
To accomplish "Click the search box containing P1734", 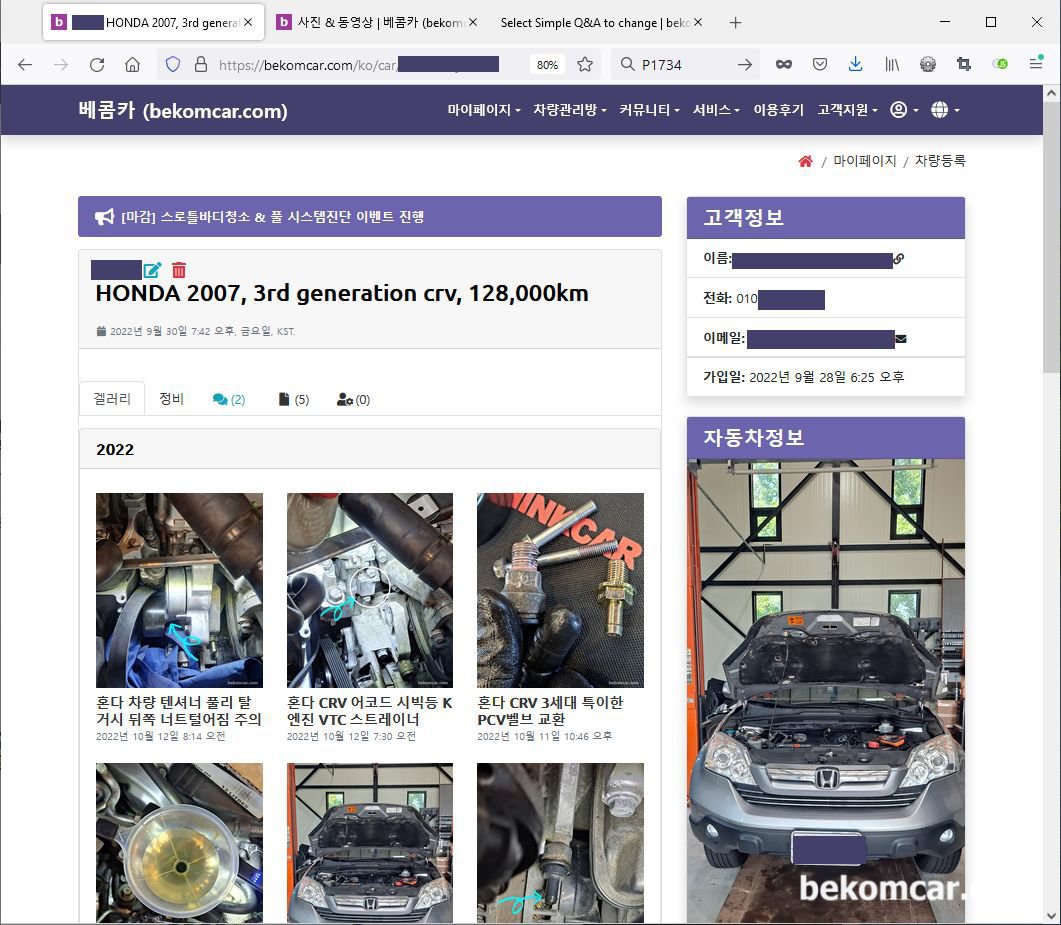I will tap(683, 64).
